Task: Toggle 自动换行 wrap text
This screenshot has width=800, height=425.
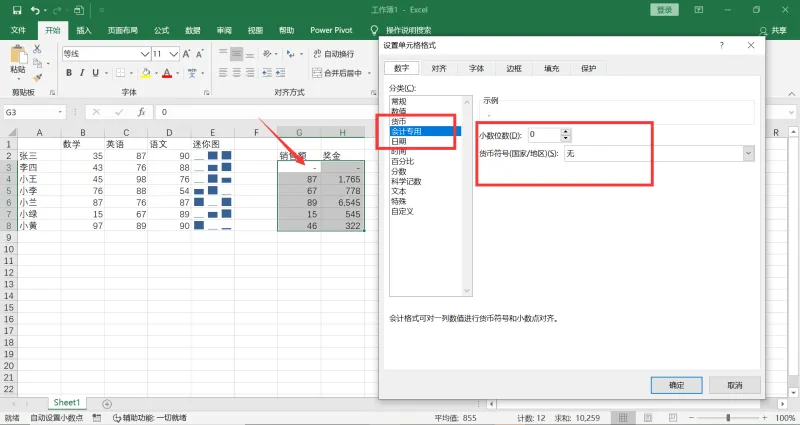Action: (333, 54)
